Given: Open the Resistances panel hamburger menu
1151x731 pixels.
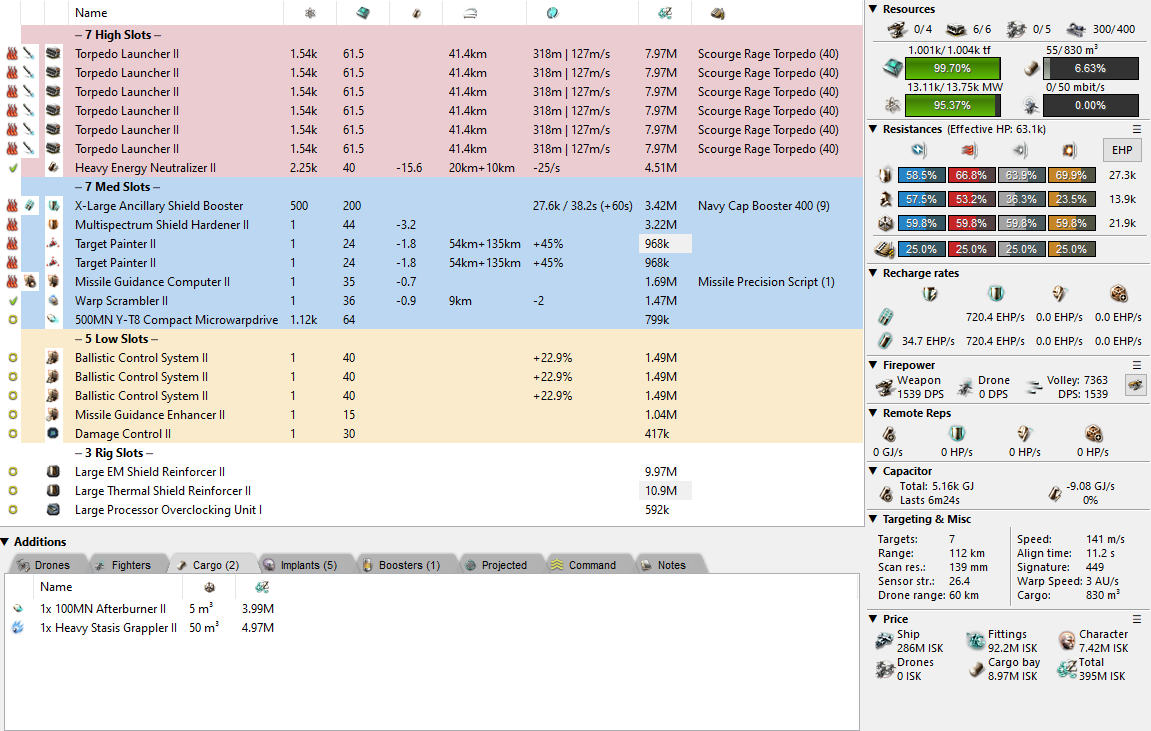Looking at the screenshot, I should [1136, 129].
